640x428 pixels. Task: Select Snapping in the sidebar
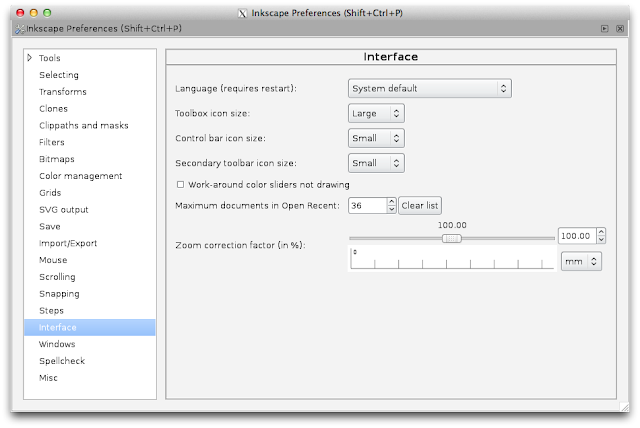point(59,294)
